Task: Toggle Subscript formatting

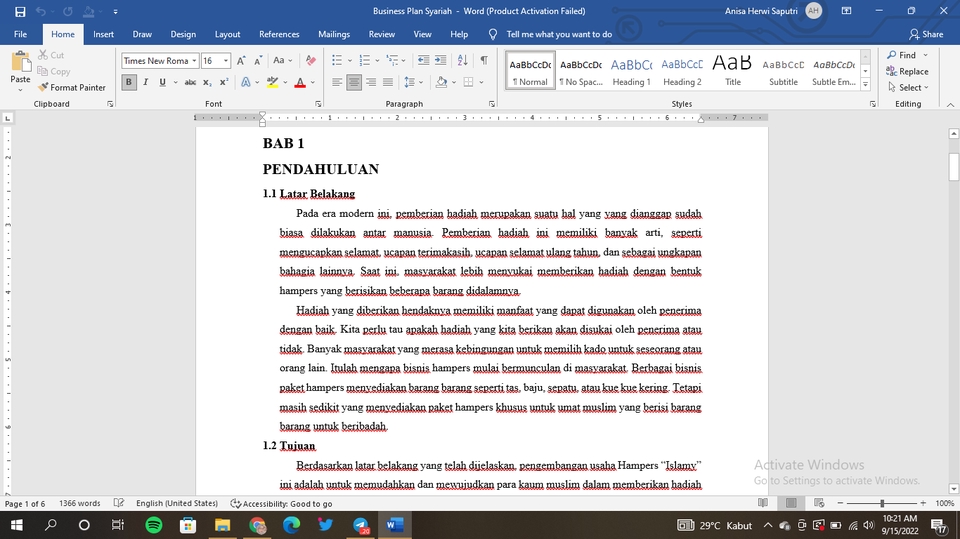Action: click(208, 82)
